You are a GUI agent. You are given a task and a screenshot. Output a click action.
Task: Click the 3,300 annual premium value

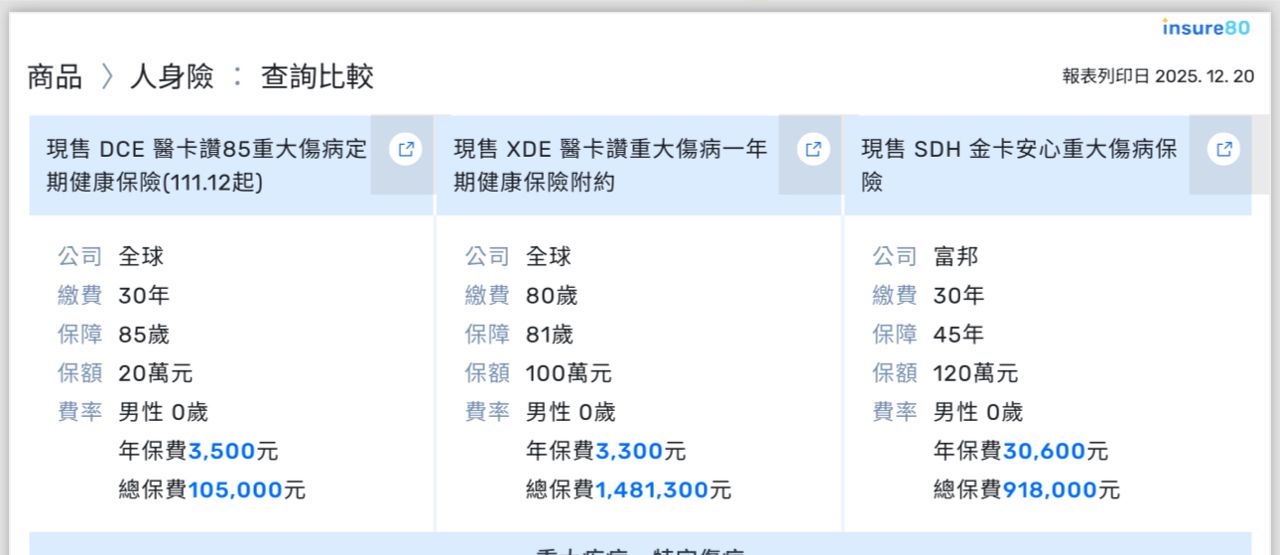click(x=629, y=451)
